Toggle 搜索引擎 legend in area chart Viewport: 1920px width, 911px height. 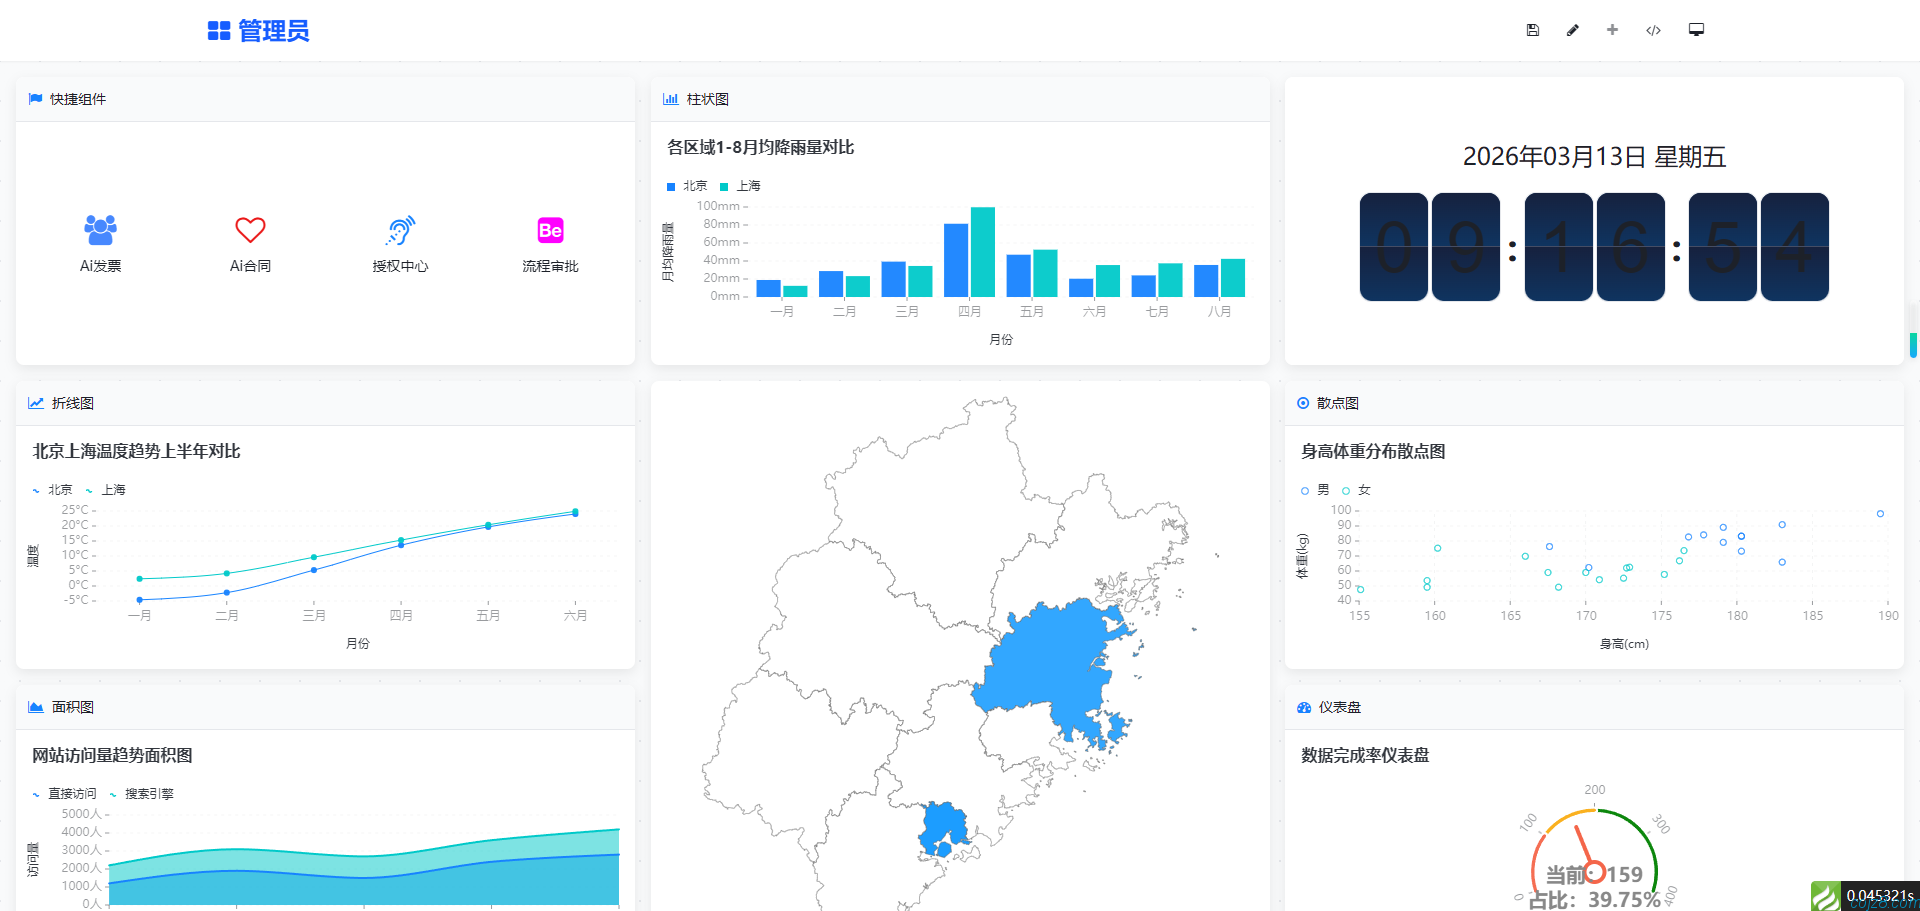coord(141,794)
